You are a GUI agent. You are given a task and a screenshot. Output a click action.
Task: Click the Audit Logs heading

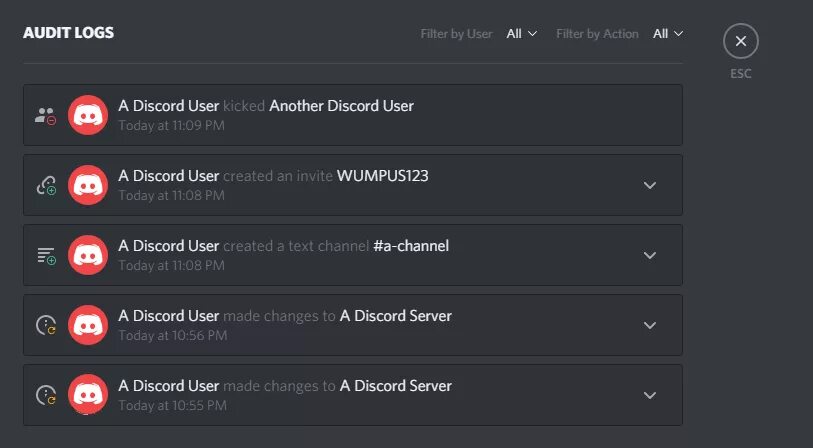(x=68, y=33)
